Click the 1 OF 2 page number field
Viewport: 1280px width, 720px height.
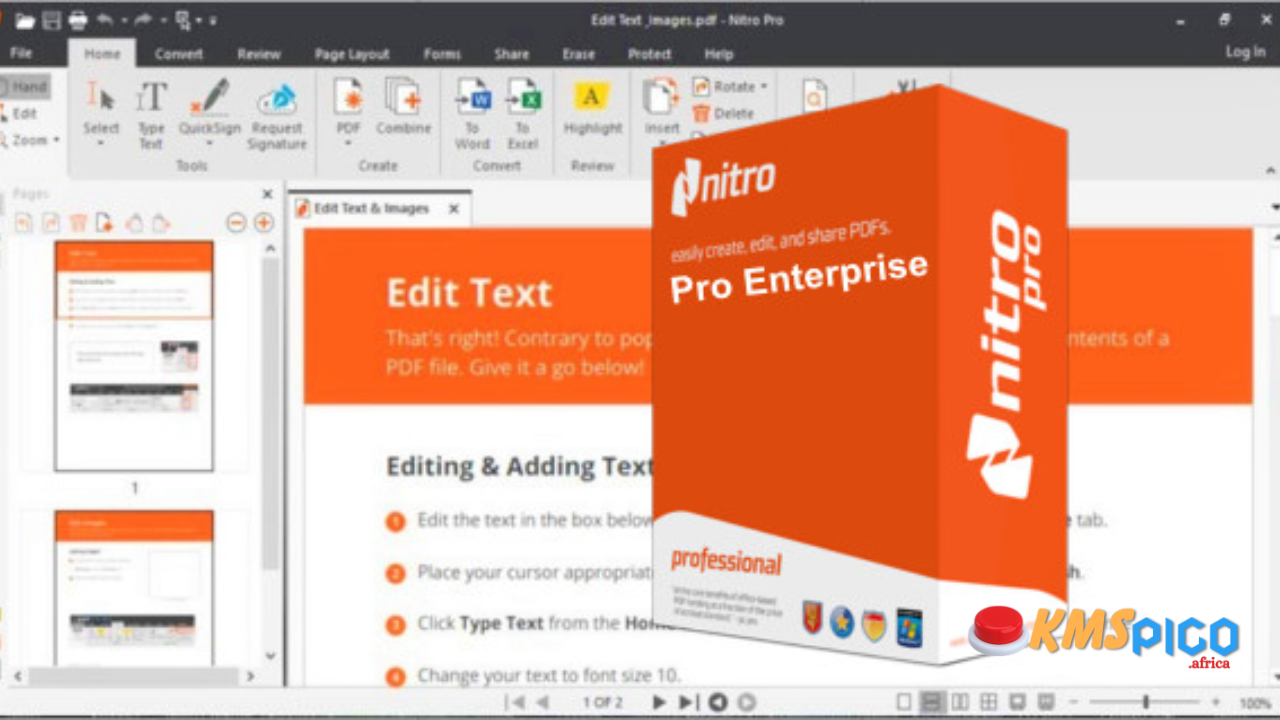tap(602, 703)
